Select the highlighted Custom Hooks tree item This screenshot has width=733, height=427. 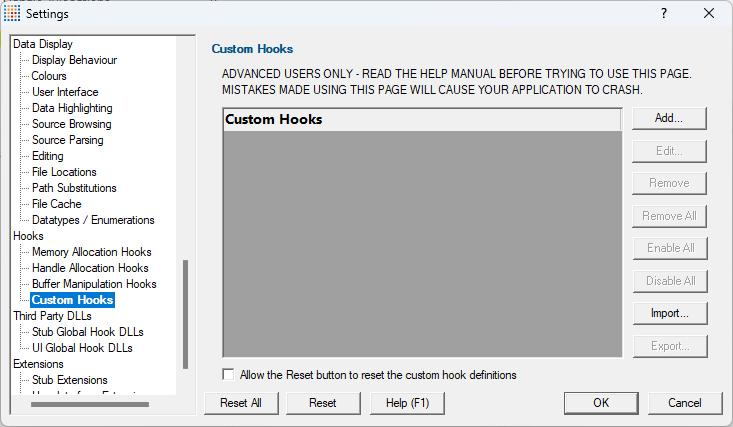[x=72, y=300]
